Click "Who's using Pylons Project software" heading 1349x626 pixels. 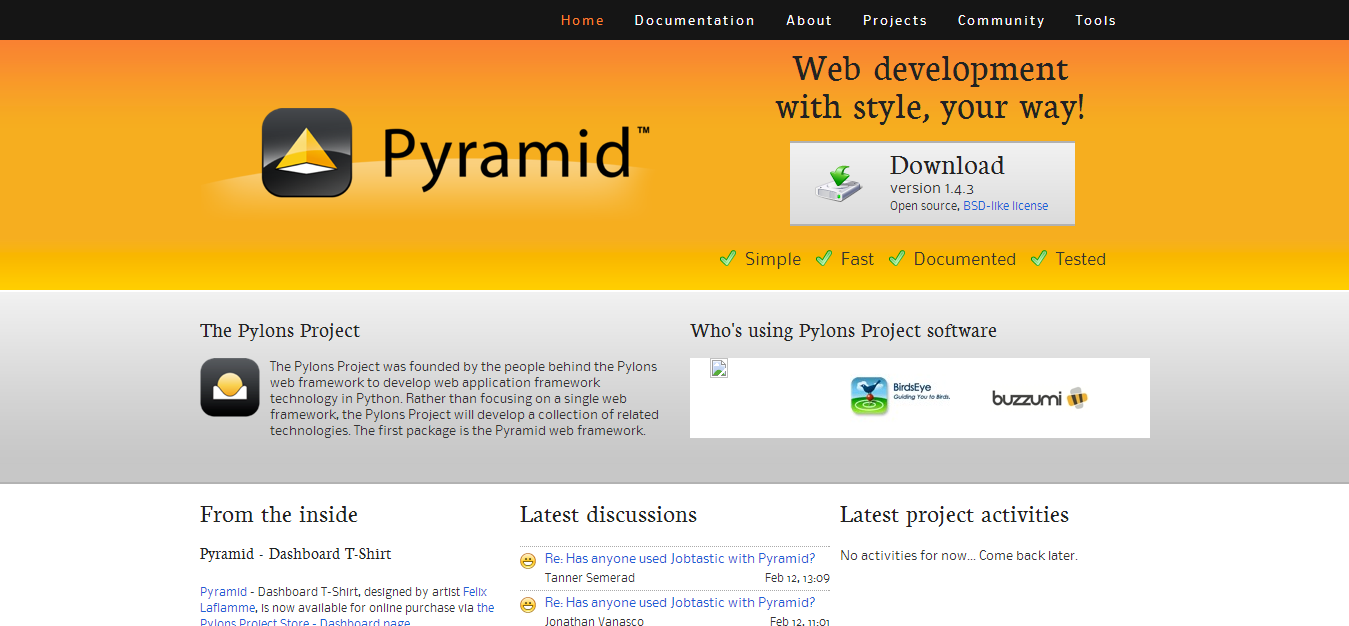point(843,331)
